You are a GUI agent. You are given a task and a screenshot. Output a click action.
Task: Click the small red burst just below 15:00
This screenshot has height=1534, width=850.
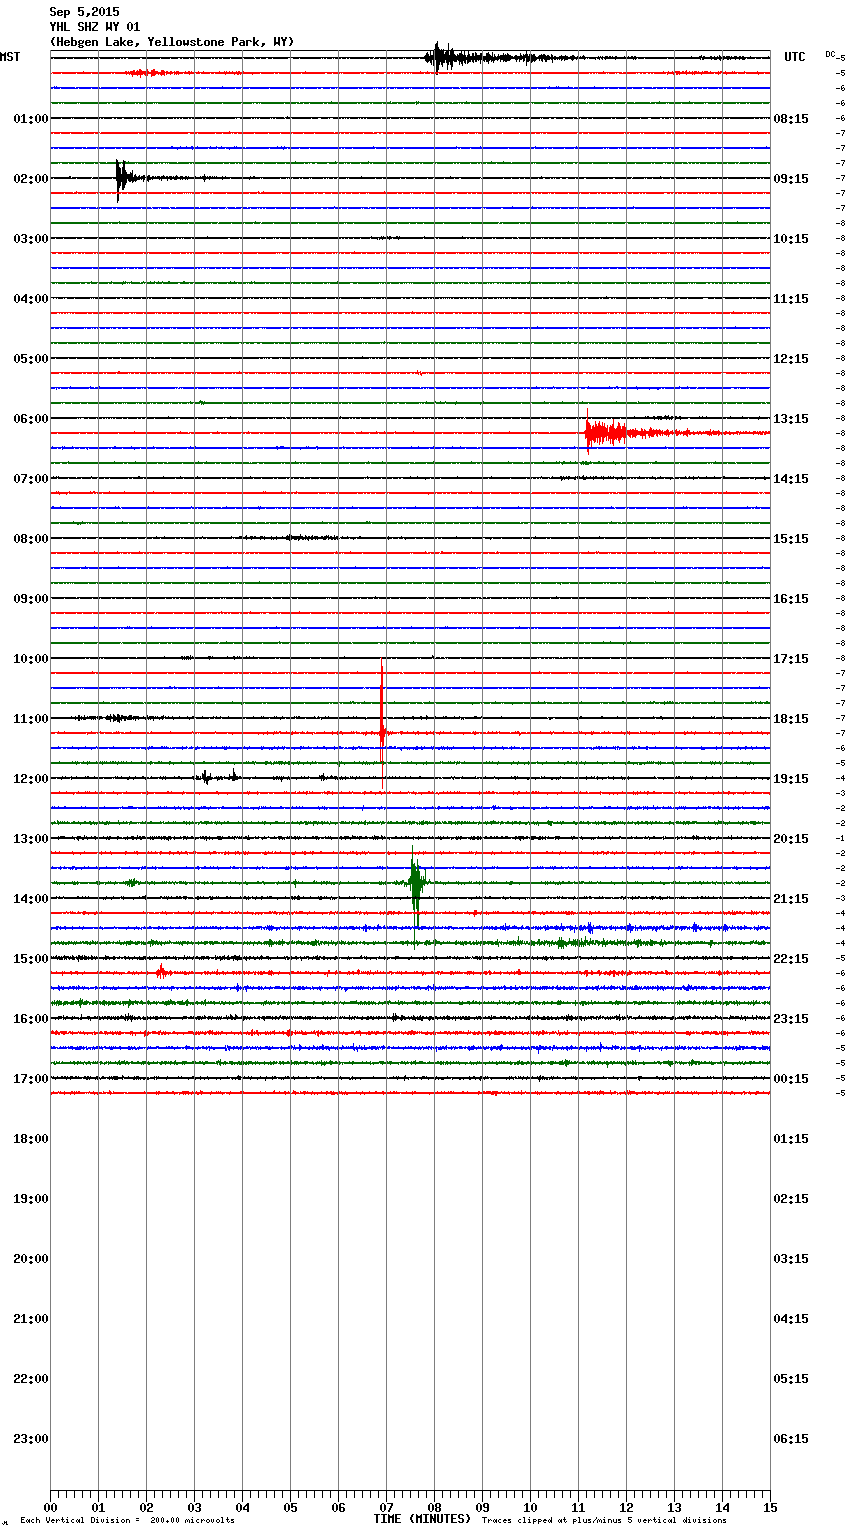point(162,972)
